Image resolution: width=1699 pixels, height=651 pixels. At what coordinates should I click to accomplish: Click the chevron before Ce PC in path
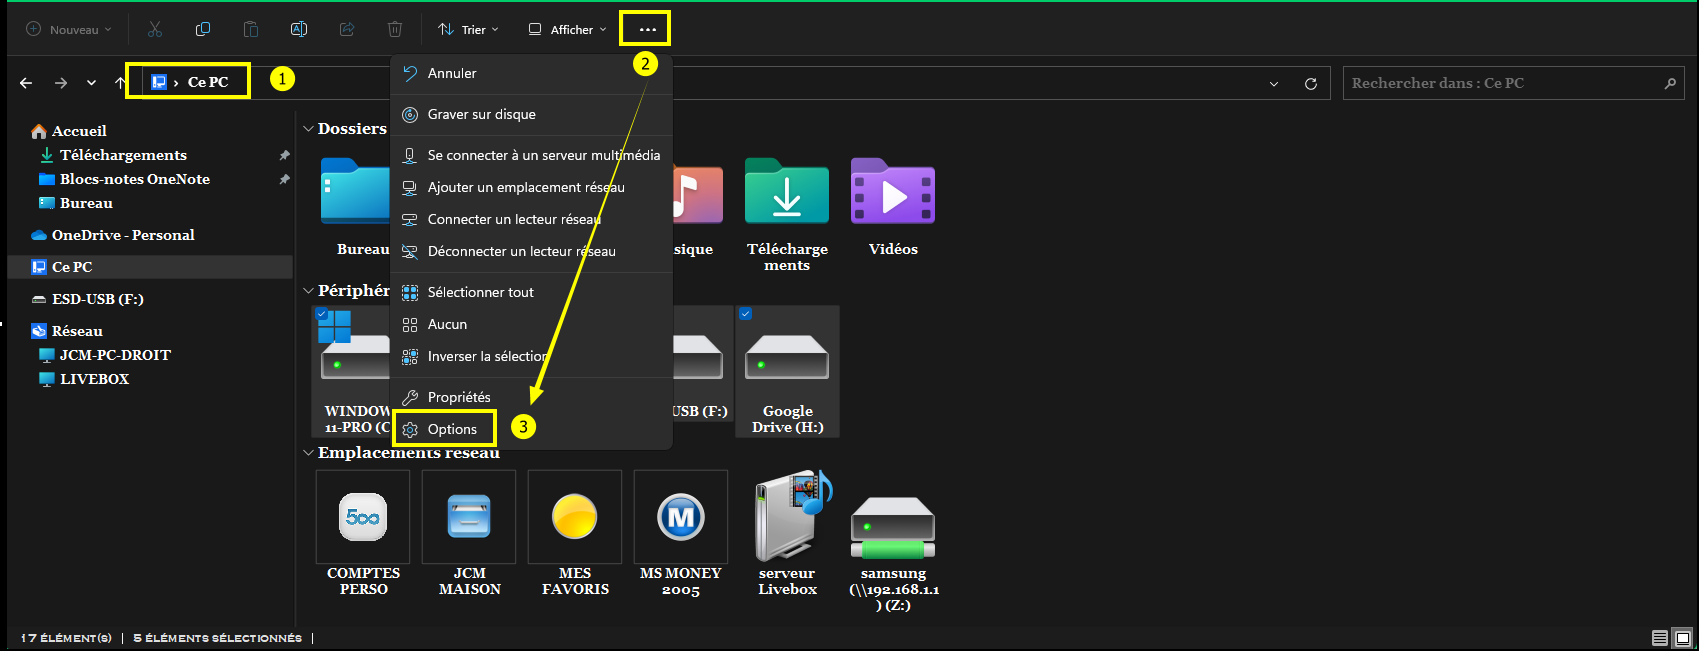tap(176, 82)
